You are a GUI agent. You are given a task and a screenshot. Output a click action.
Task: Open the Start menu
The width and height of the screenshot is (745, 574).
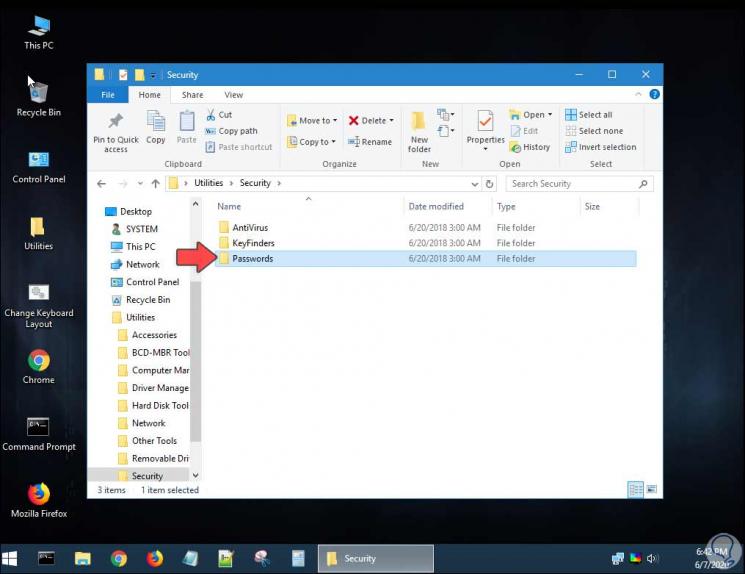coord(10,558)
